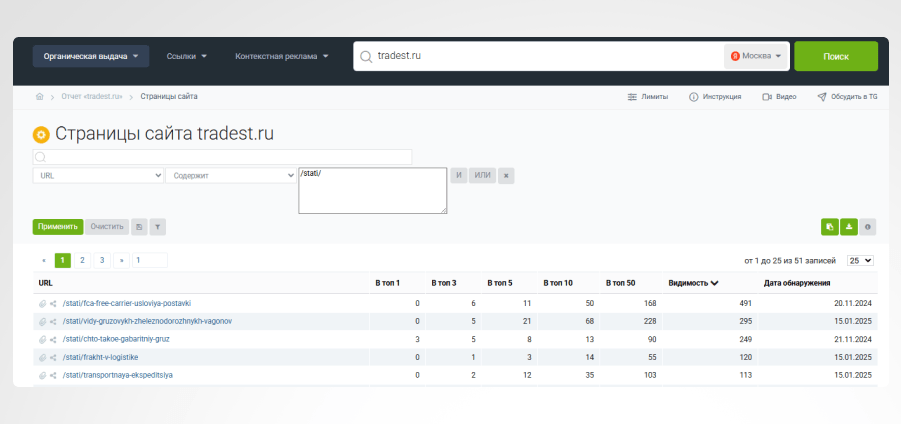
Task: Click the green download export icon button
Action: tap(849, 227)
